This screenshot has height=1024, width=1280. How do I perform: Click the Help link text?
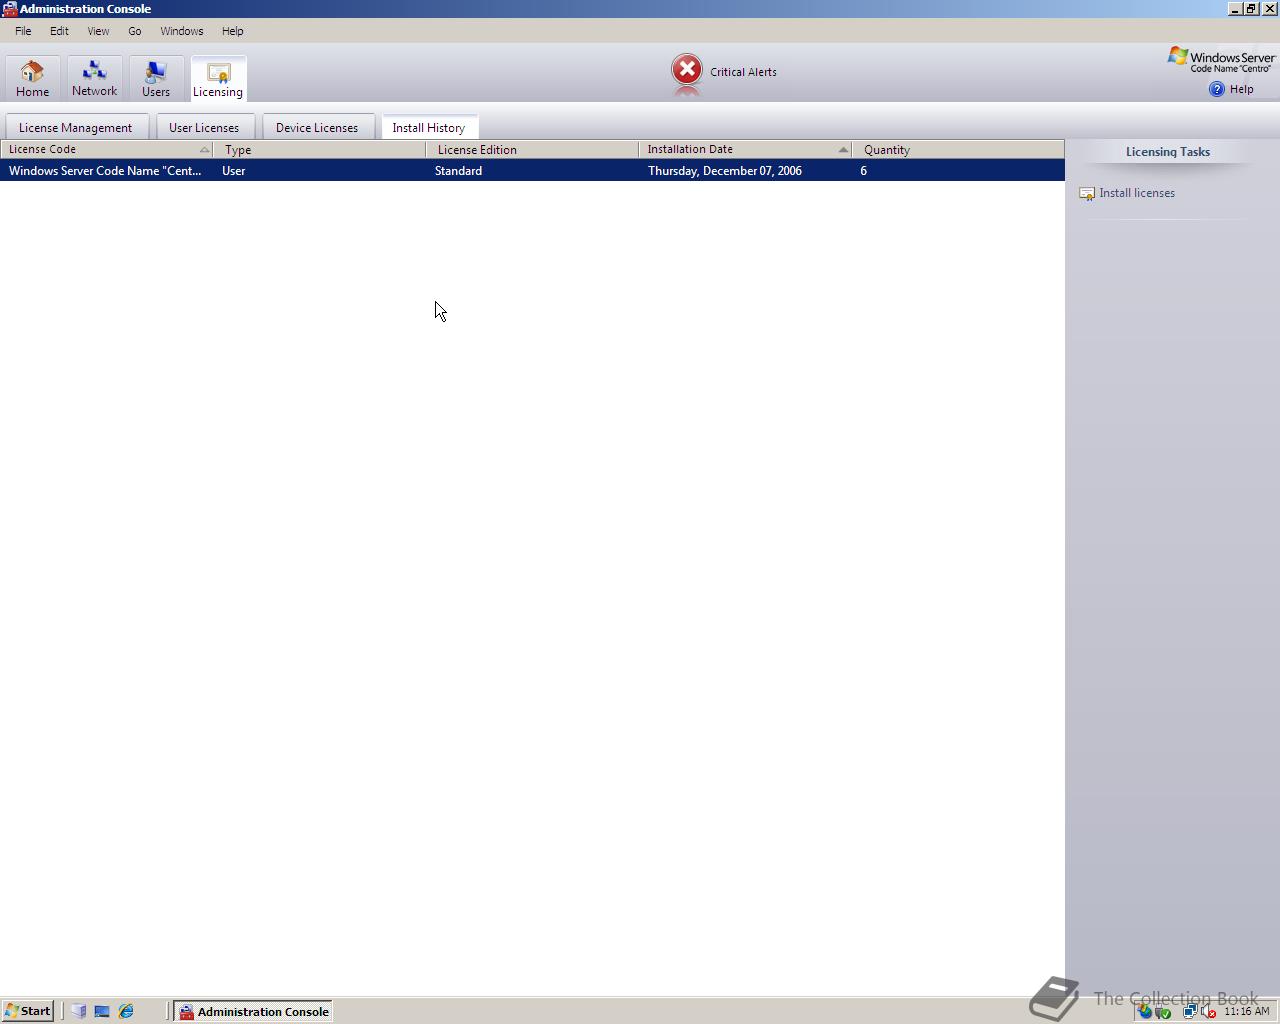[x=1241, y=89]
